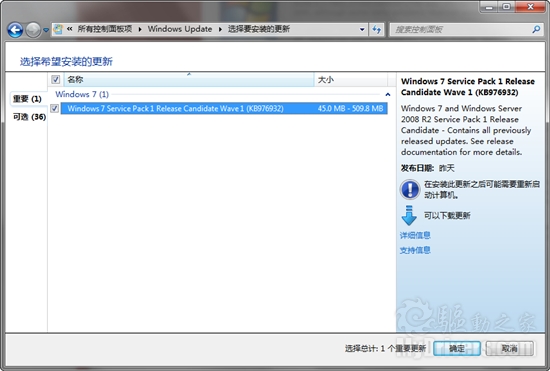Click the '取消' button
The height and width of the screenshot is (371, 550).
(510, 349)
